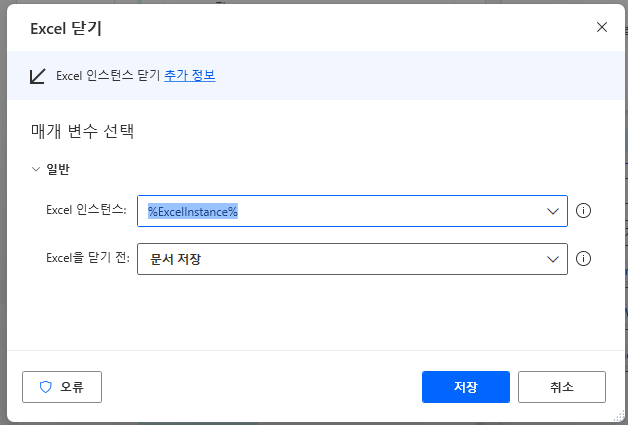628x425 pixels.
Task: Click the info icon beside Excel을 닫기 전 dropdown
Action: pyautogui.click(x=583, y=259)
